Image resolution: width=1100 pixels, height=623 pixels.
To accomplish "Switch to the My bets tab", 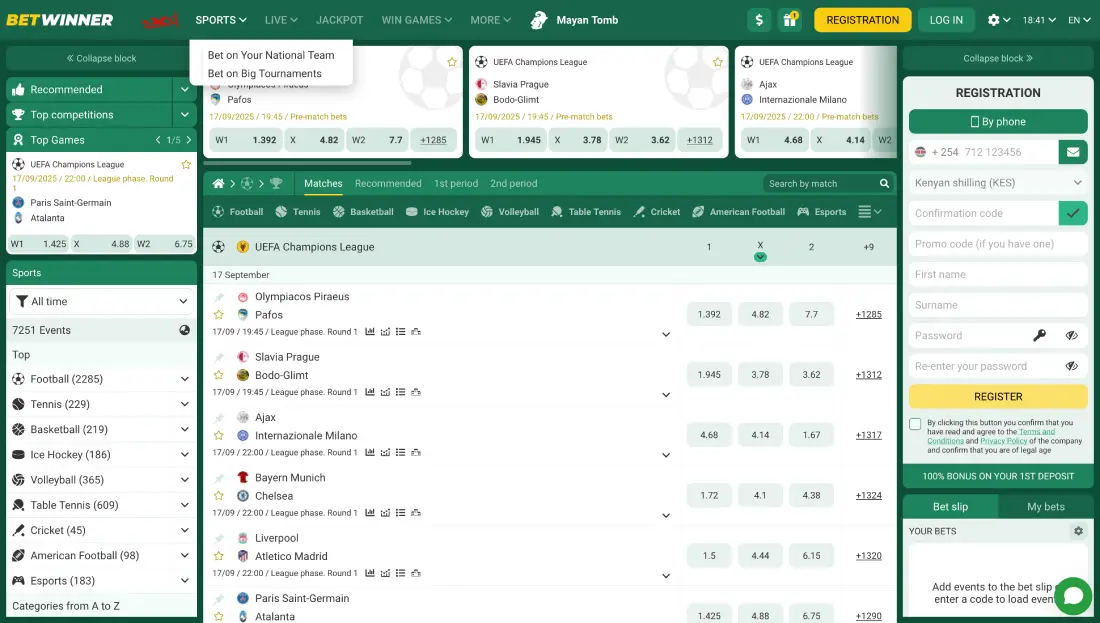I will [1045, 507].
